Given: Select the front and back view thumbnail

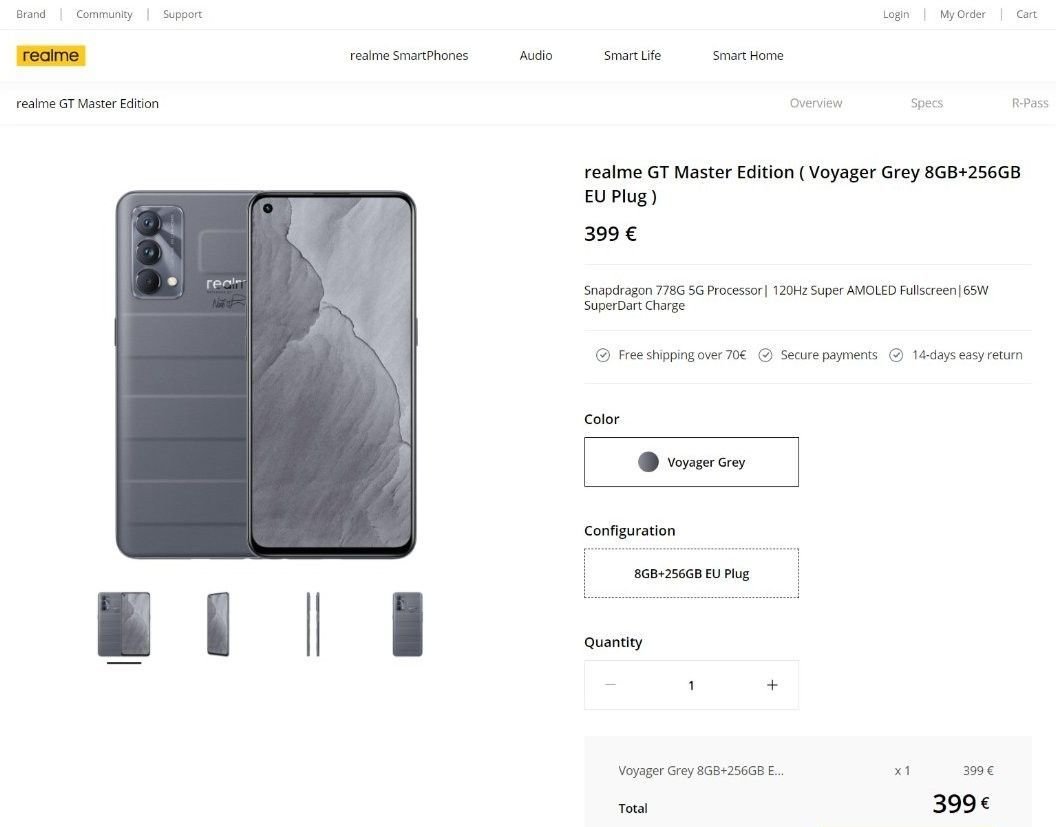Looking at the screenshot, I should [x=124, y=624].
